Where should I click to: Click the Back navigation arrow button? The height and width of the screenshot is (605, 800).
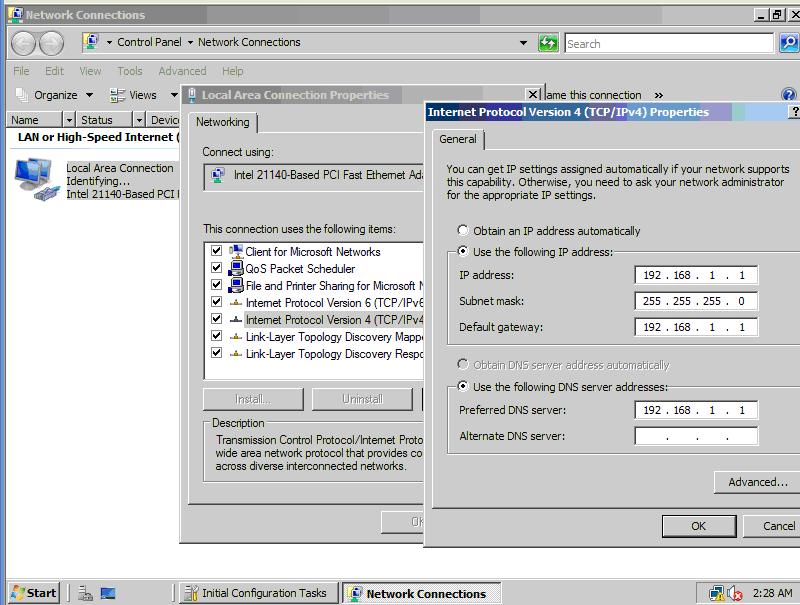[x=24, y=43]
